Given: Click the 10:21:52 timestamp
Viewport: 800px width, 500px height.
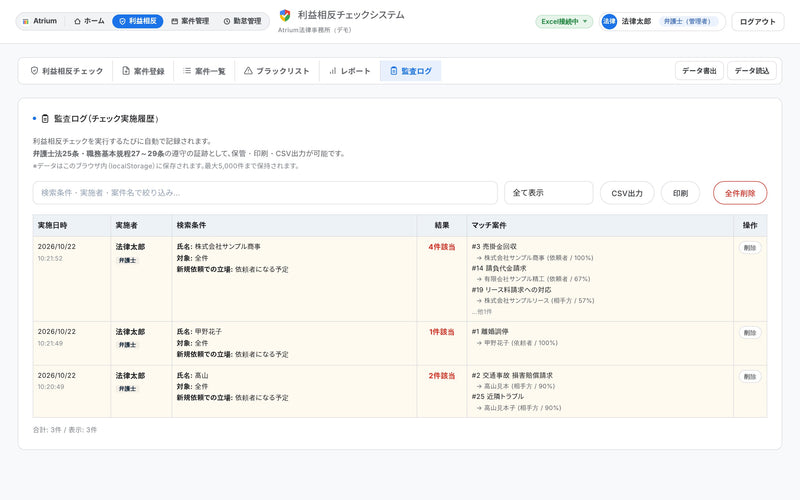Looking at the screenshot, I should click(50, 259).
